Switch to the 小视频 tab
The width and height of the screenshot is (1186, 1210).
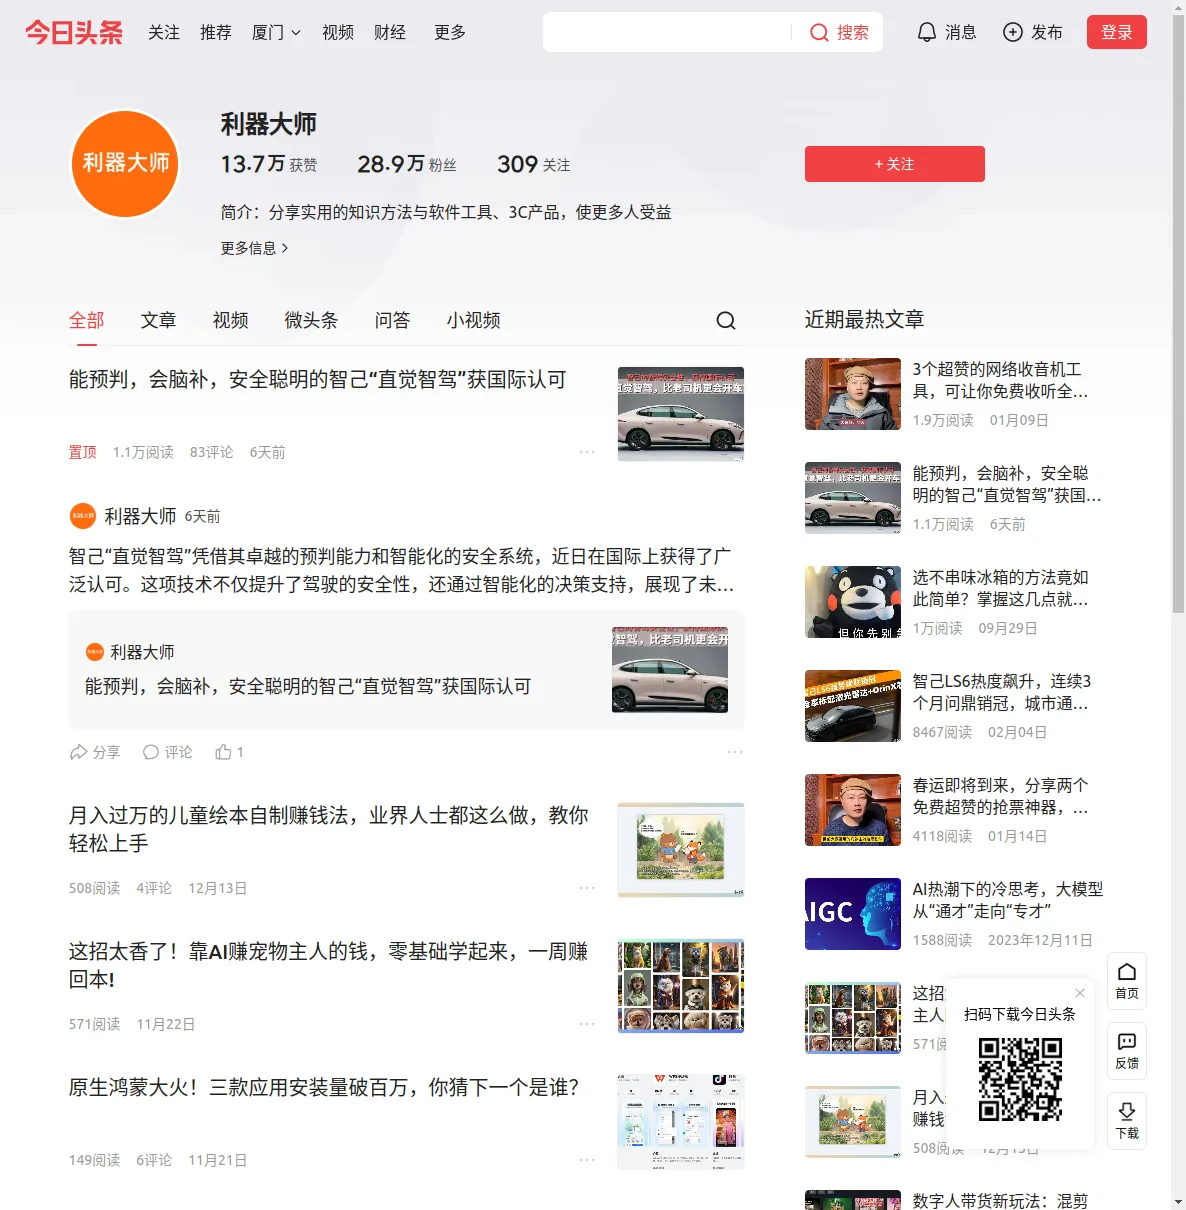click(x=474, y=320)
